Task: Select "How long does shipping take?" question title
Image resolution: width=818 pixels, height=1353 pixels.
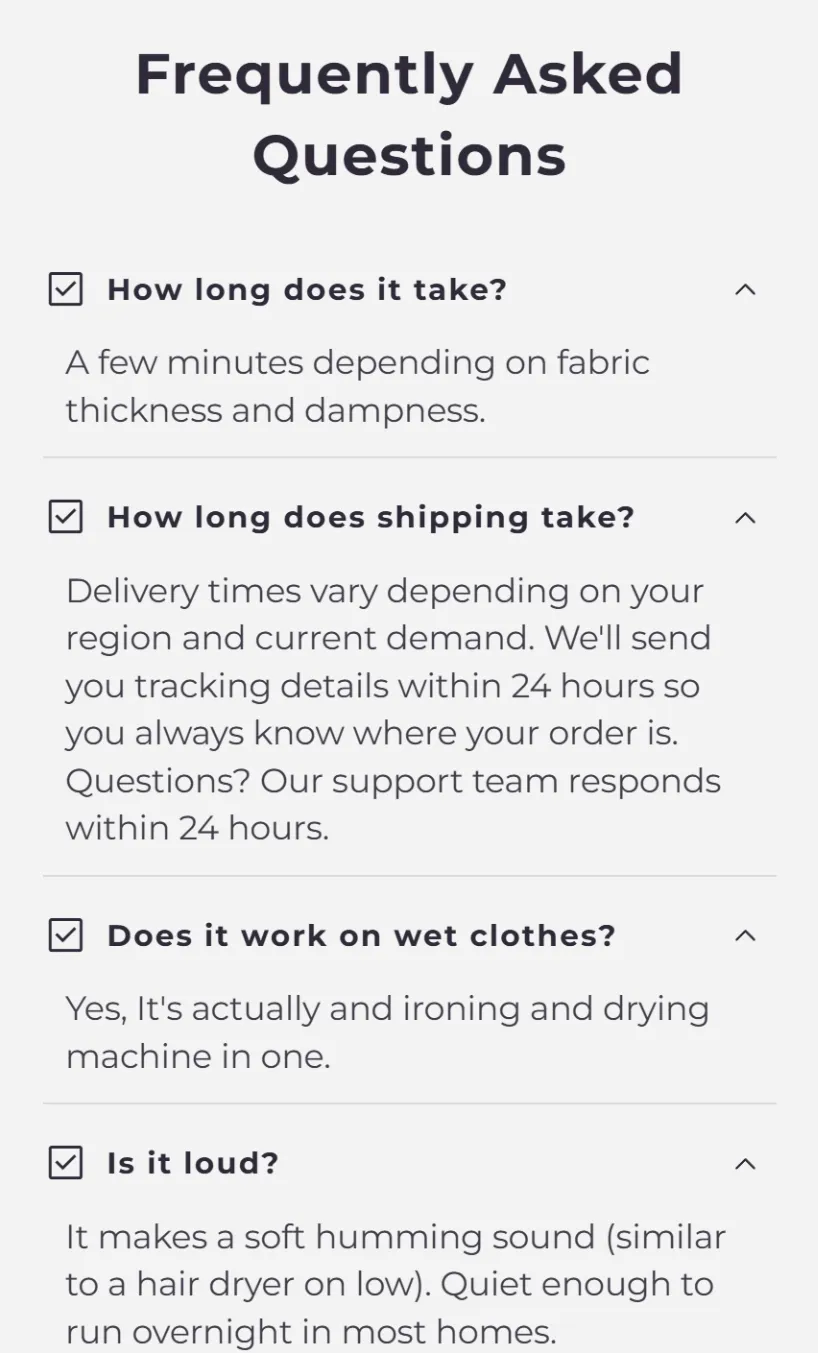Action: point(371,517)
